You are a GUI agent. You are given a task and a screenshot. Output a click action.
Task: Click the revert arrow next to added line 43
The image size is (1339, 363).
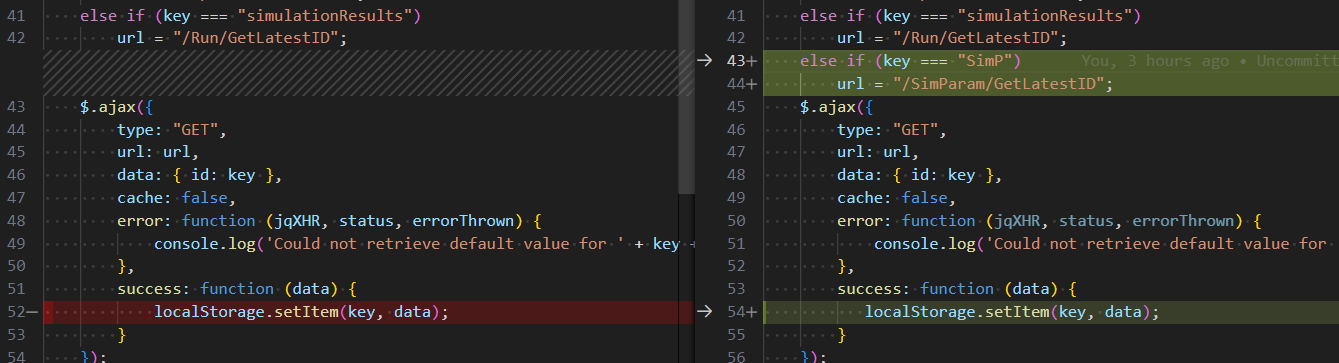(x=705, y=61)
